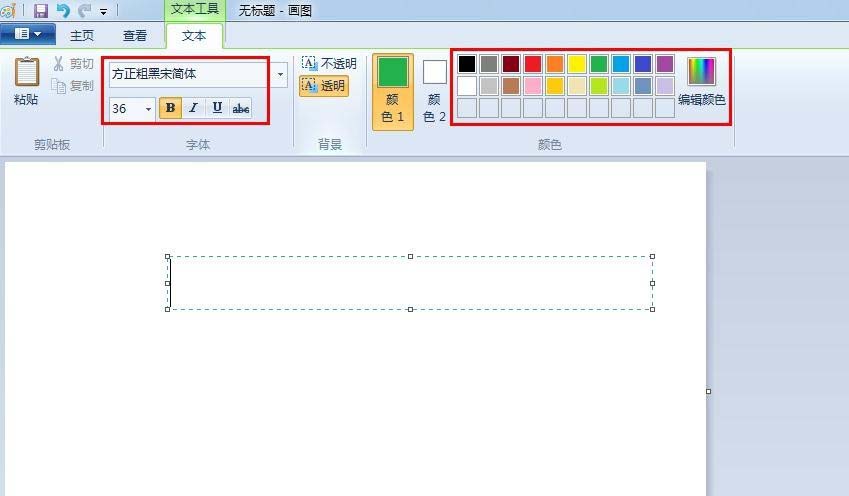Select 颜色 1 foreground color button
Viewport: 849px width, 496px height.
click(x=393, y=92)
